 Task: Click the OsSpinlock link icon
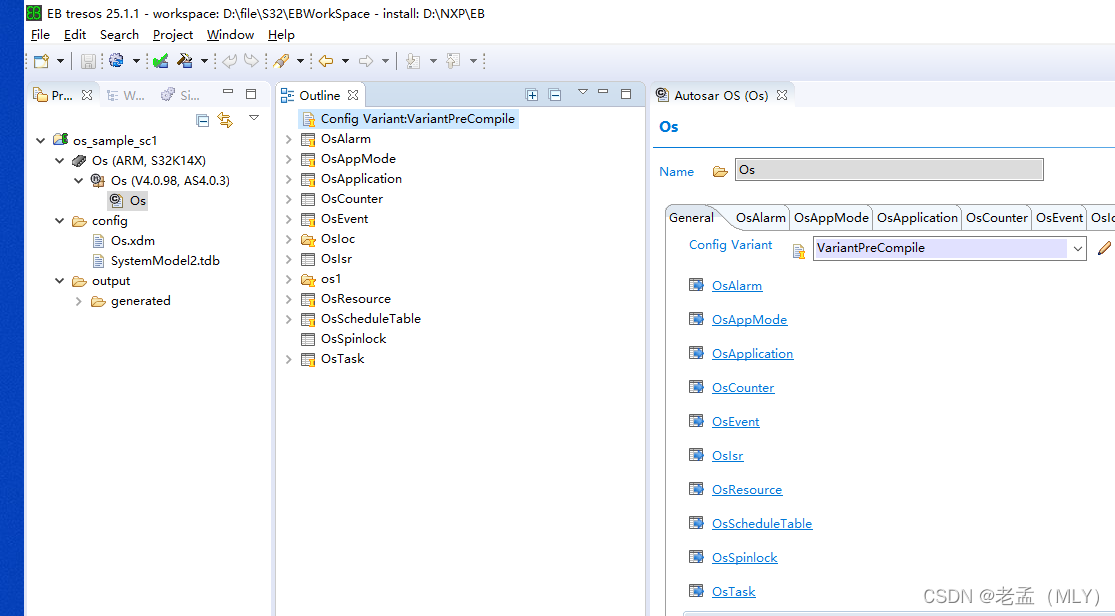(x=696, y=556)
